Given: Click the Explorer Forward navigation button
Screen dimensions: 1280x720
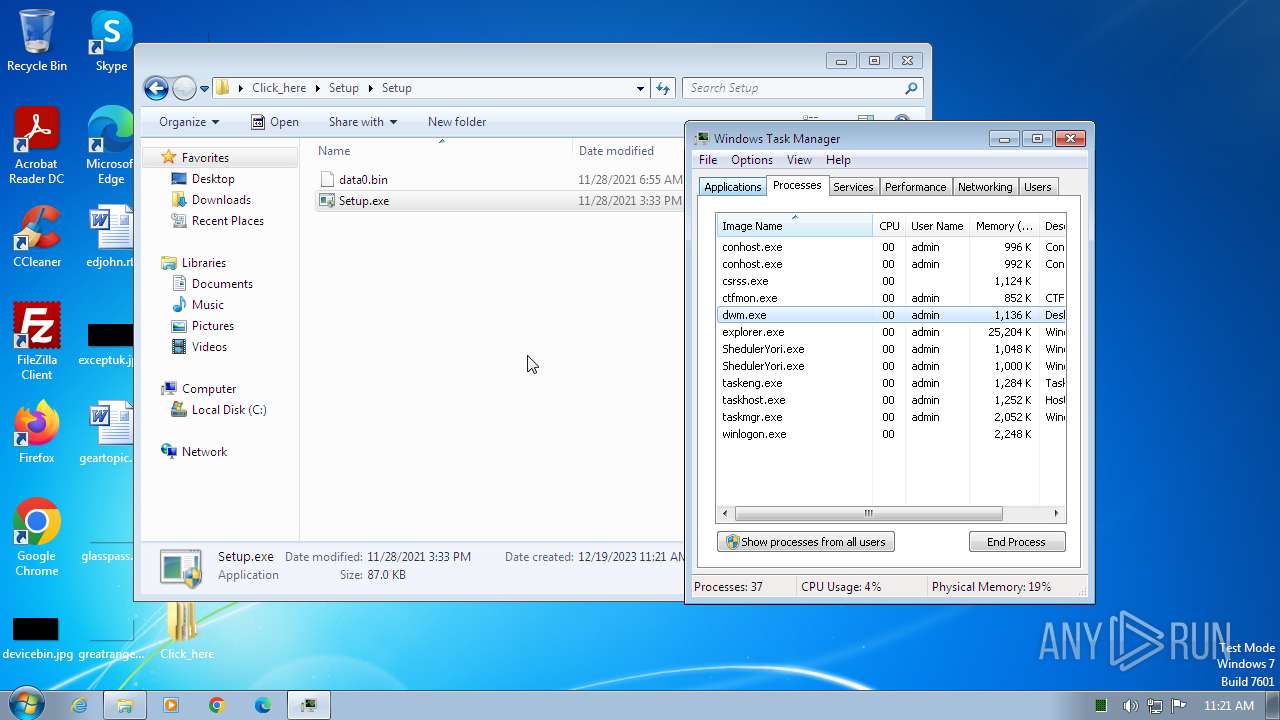Looking at the screenshot, I should (184, 88).
